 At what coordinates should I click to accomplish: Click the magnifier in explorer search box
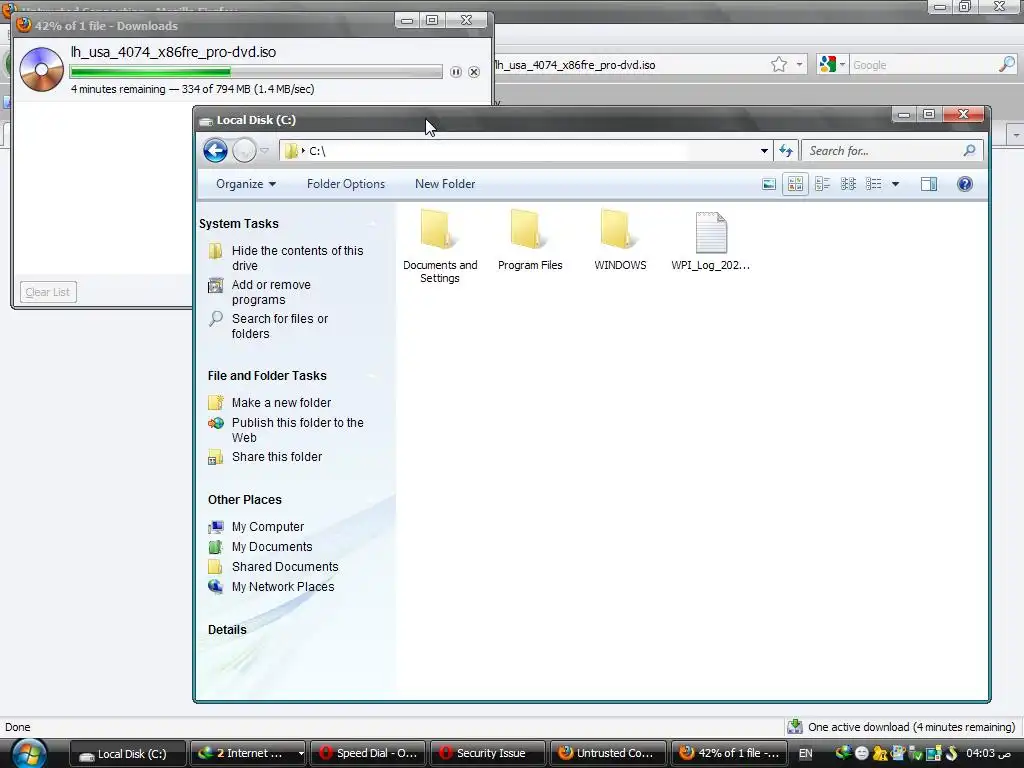pos(970,151)
